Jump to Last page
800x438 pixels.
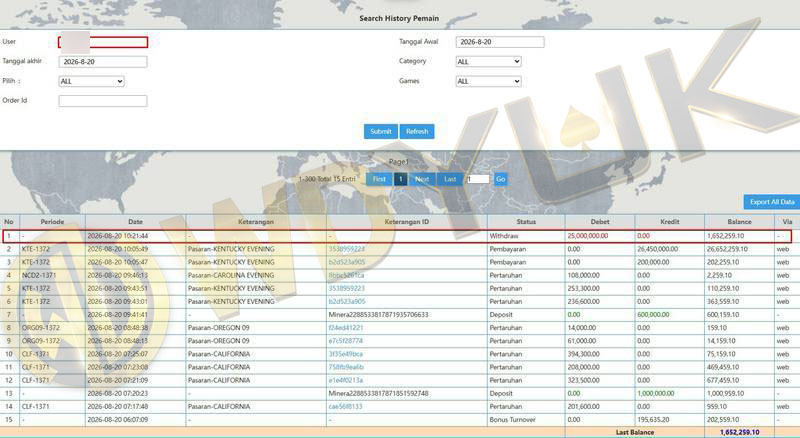pos(450,179)
